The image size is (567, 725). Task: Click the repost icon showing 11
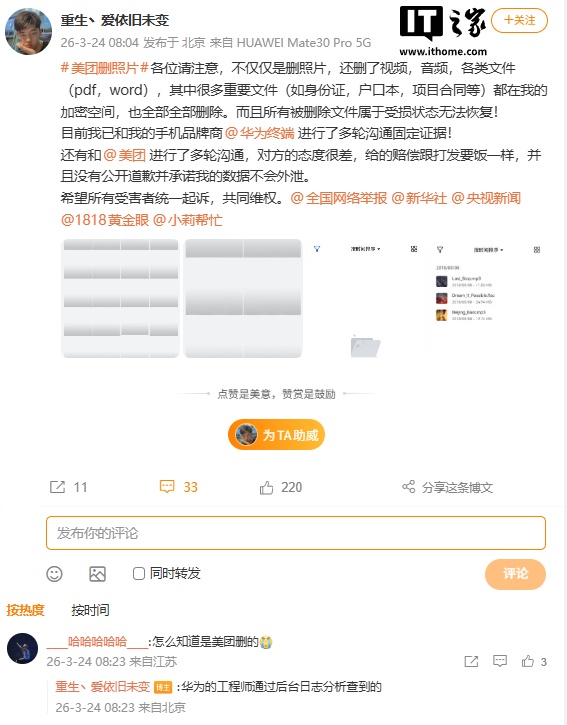57,487
